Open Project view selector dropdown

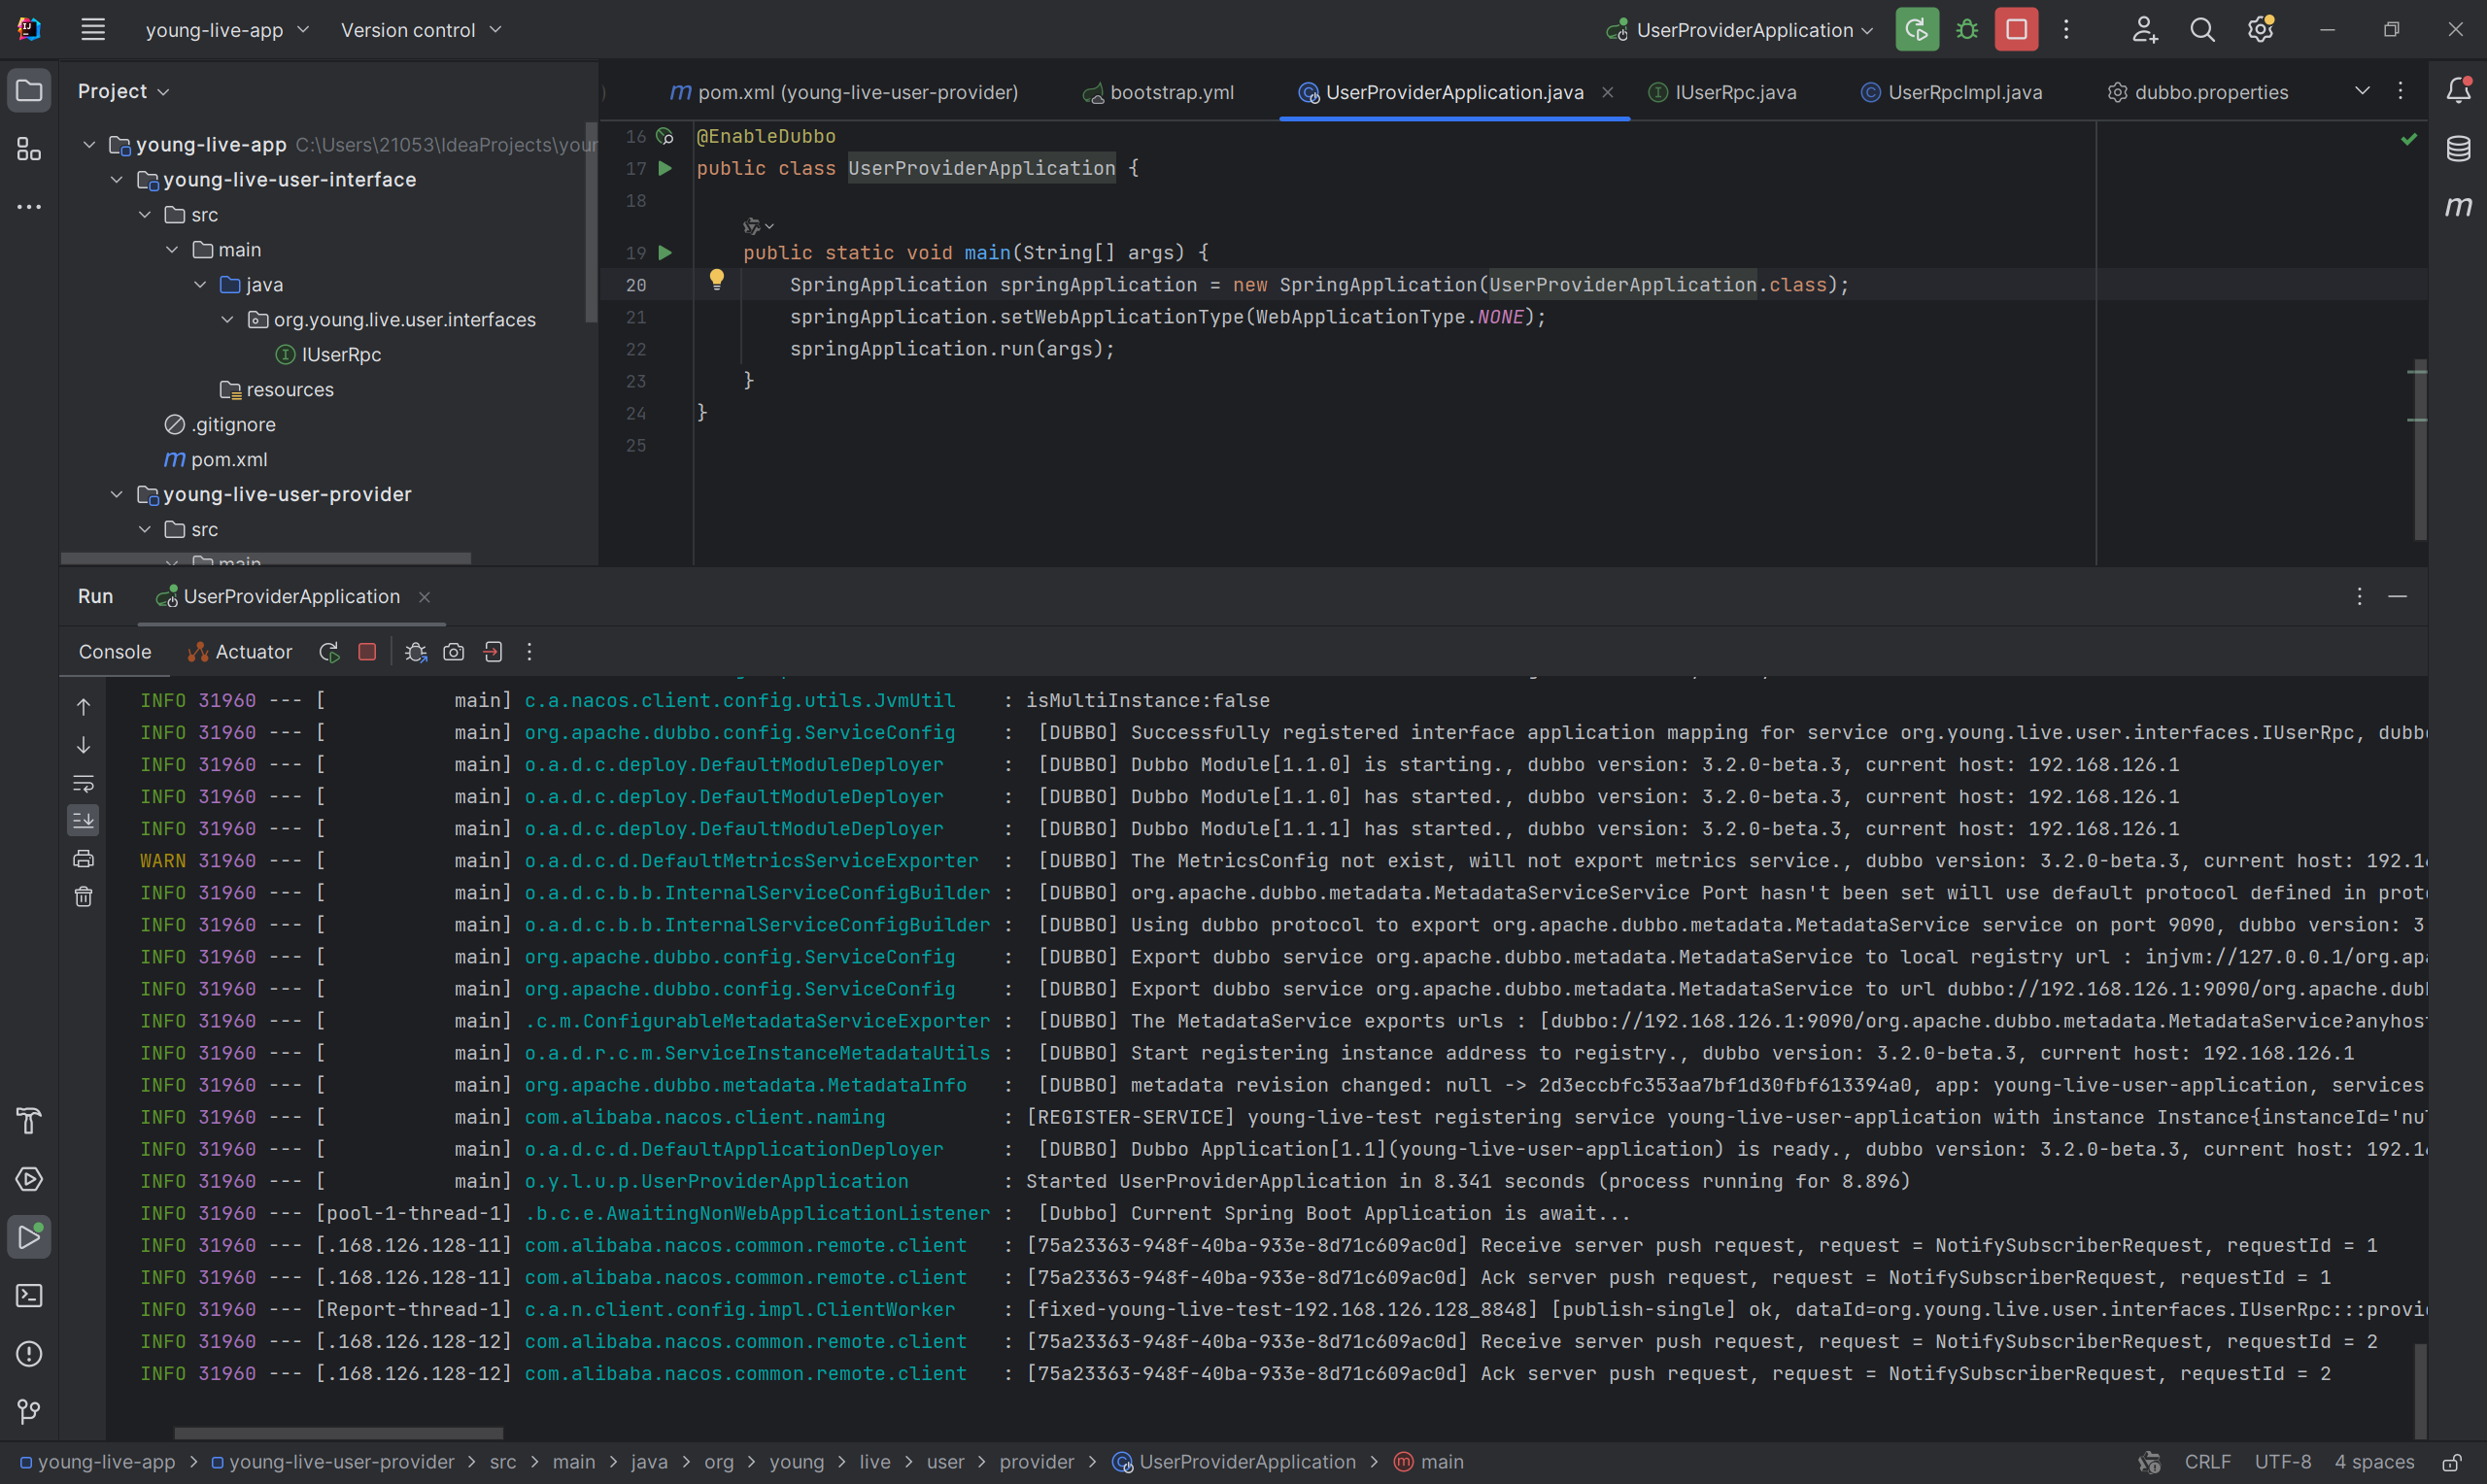click(x=124, y=91)
